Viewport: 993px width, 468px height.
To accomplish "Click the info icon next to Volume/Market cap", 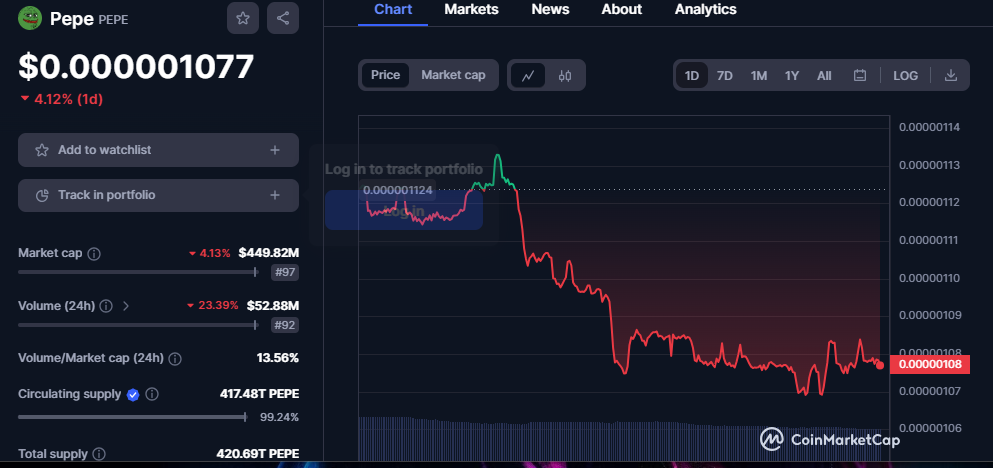I will coord(175,359).
